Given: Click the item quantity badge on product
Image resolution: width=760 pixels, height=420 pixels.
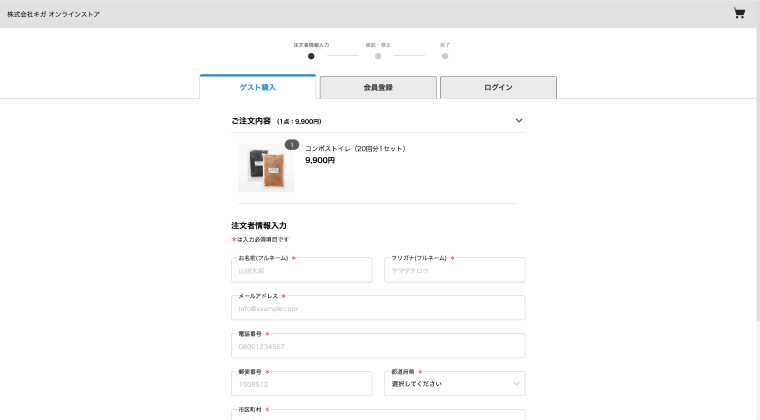Looking at the screenshot, I should pyautogui.click(x=291, y=145).
